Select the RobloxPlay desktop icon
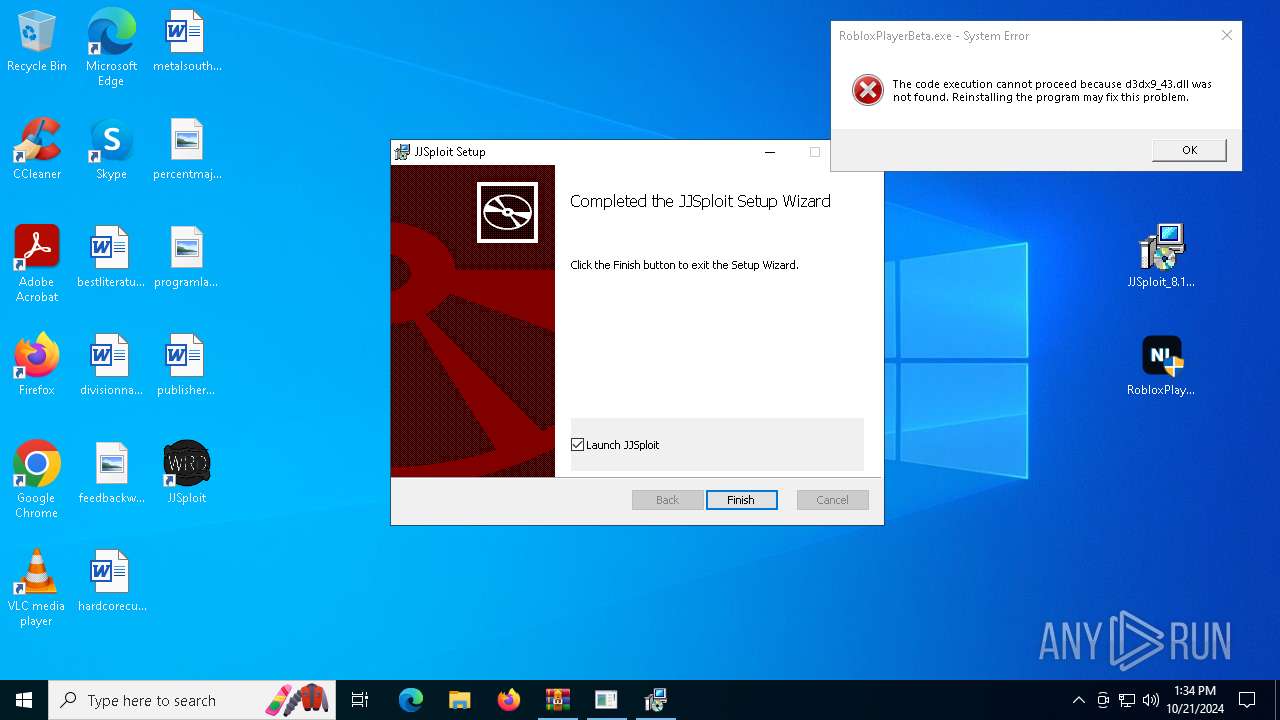This screenshot has height=720, width=1280. click(1161, 366)
